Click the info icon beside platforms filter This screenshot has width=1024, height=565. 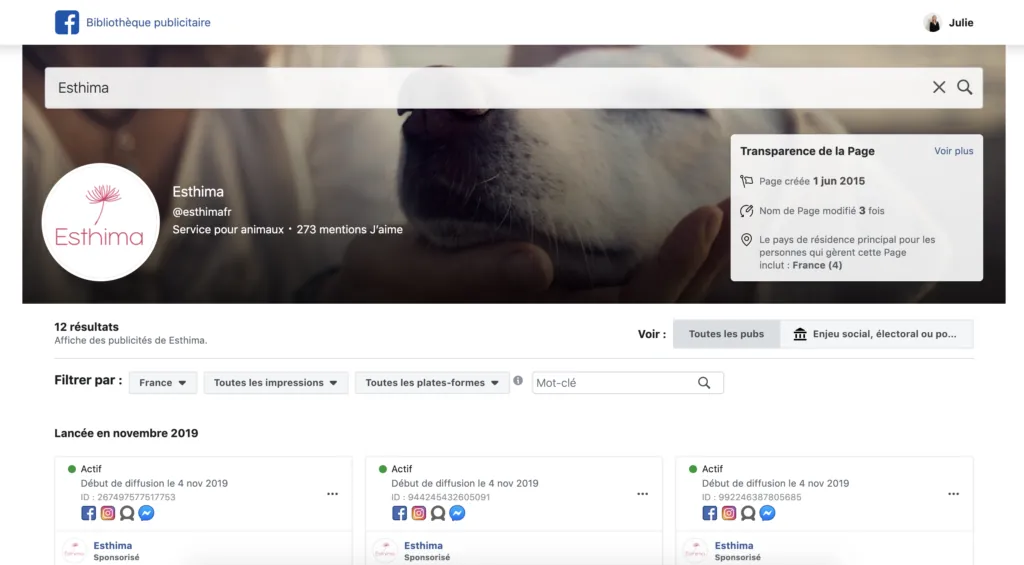(518, 381)
